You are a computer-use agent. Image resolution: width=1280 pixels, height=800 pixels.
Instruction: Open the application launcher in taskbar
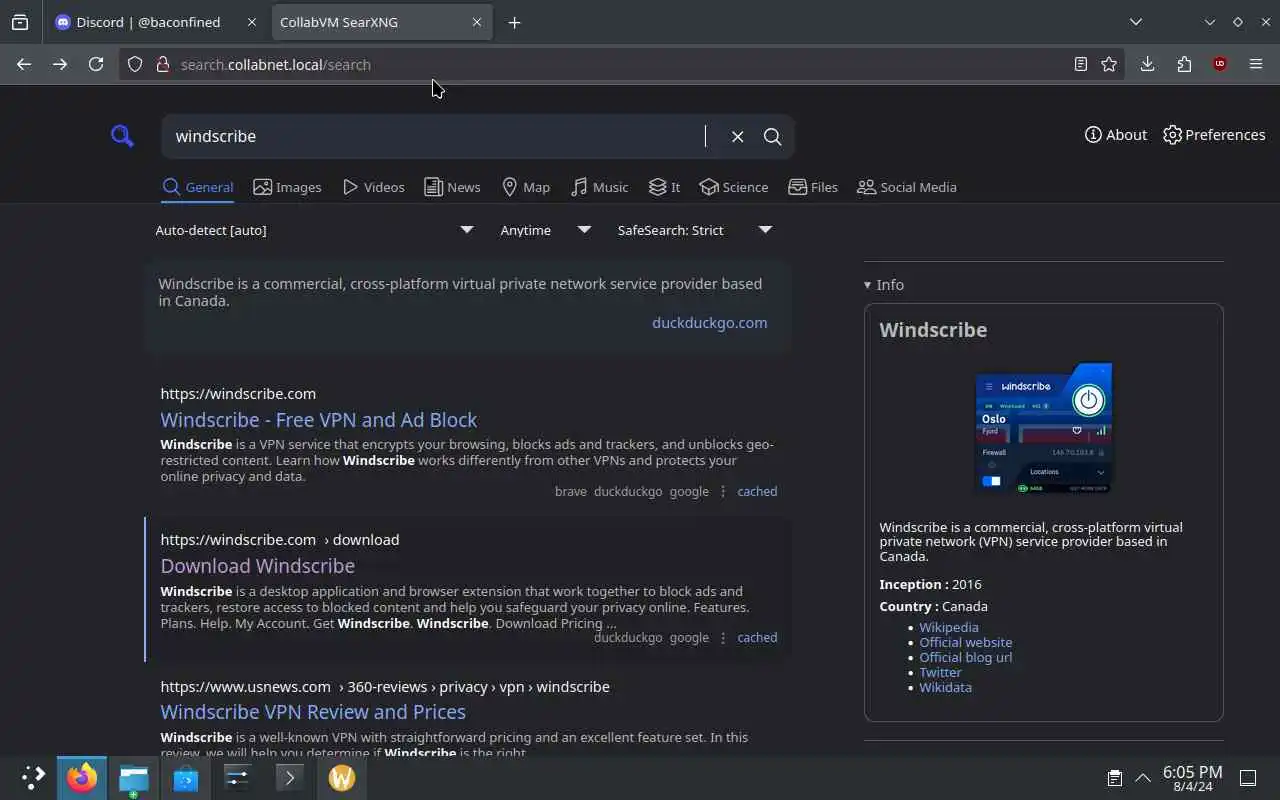33,778
